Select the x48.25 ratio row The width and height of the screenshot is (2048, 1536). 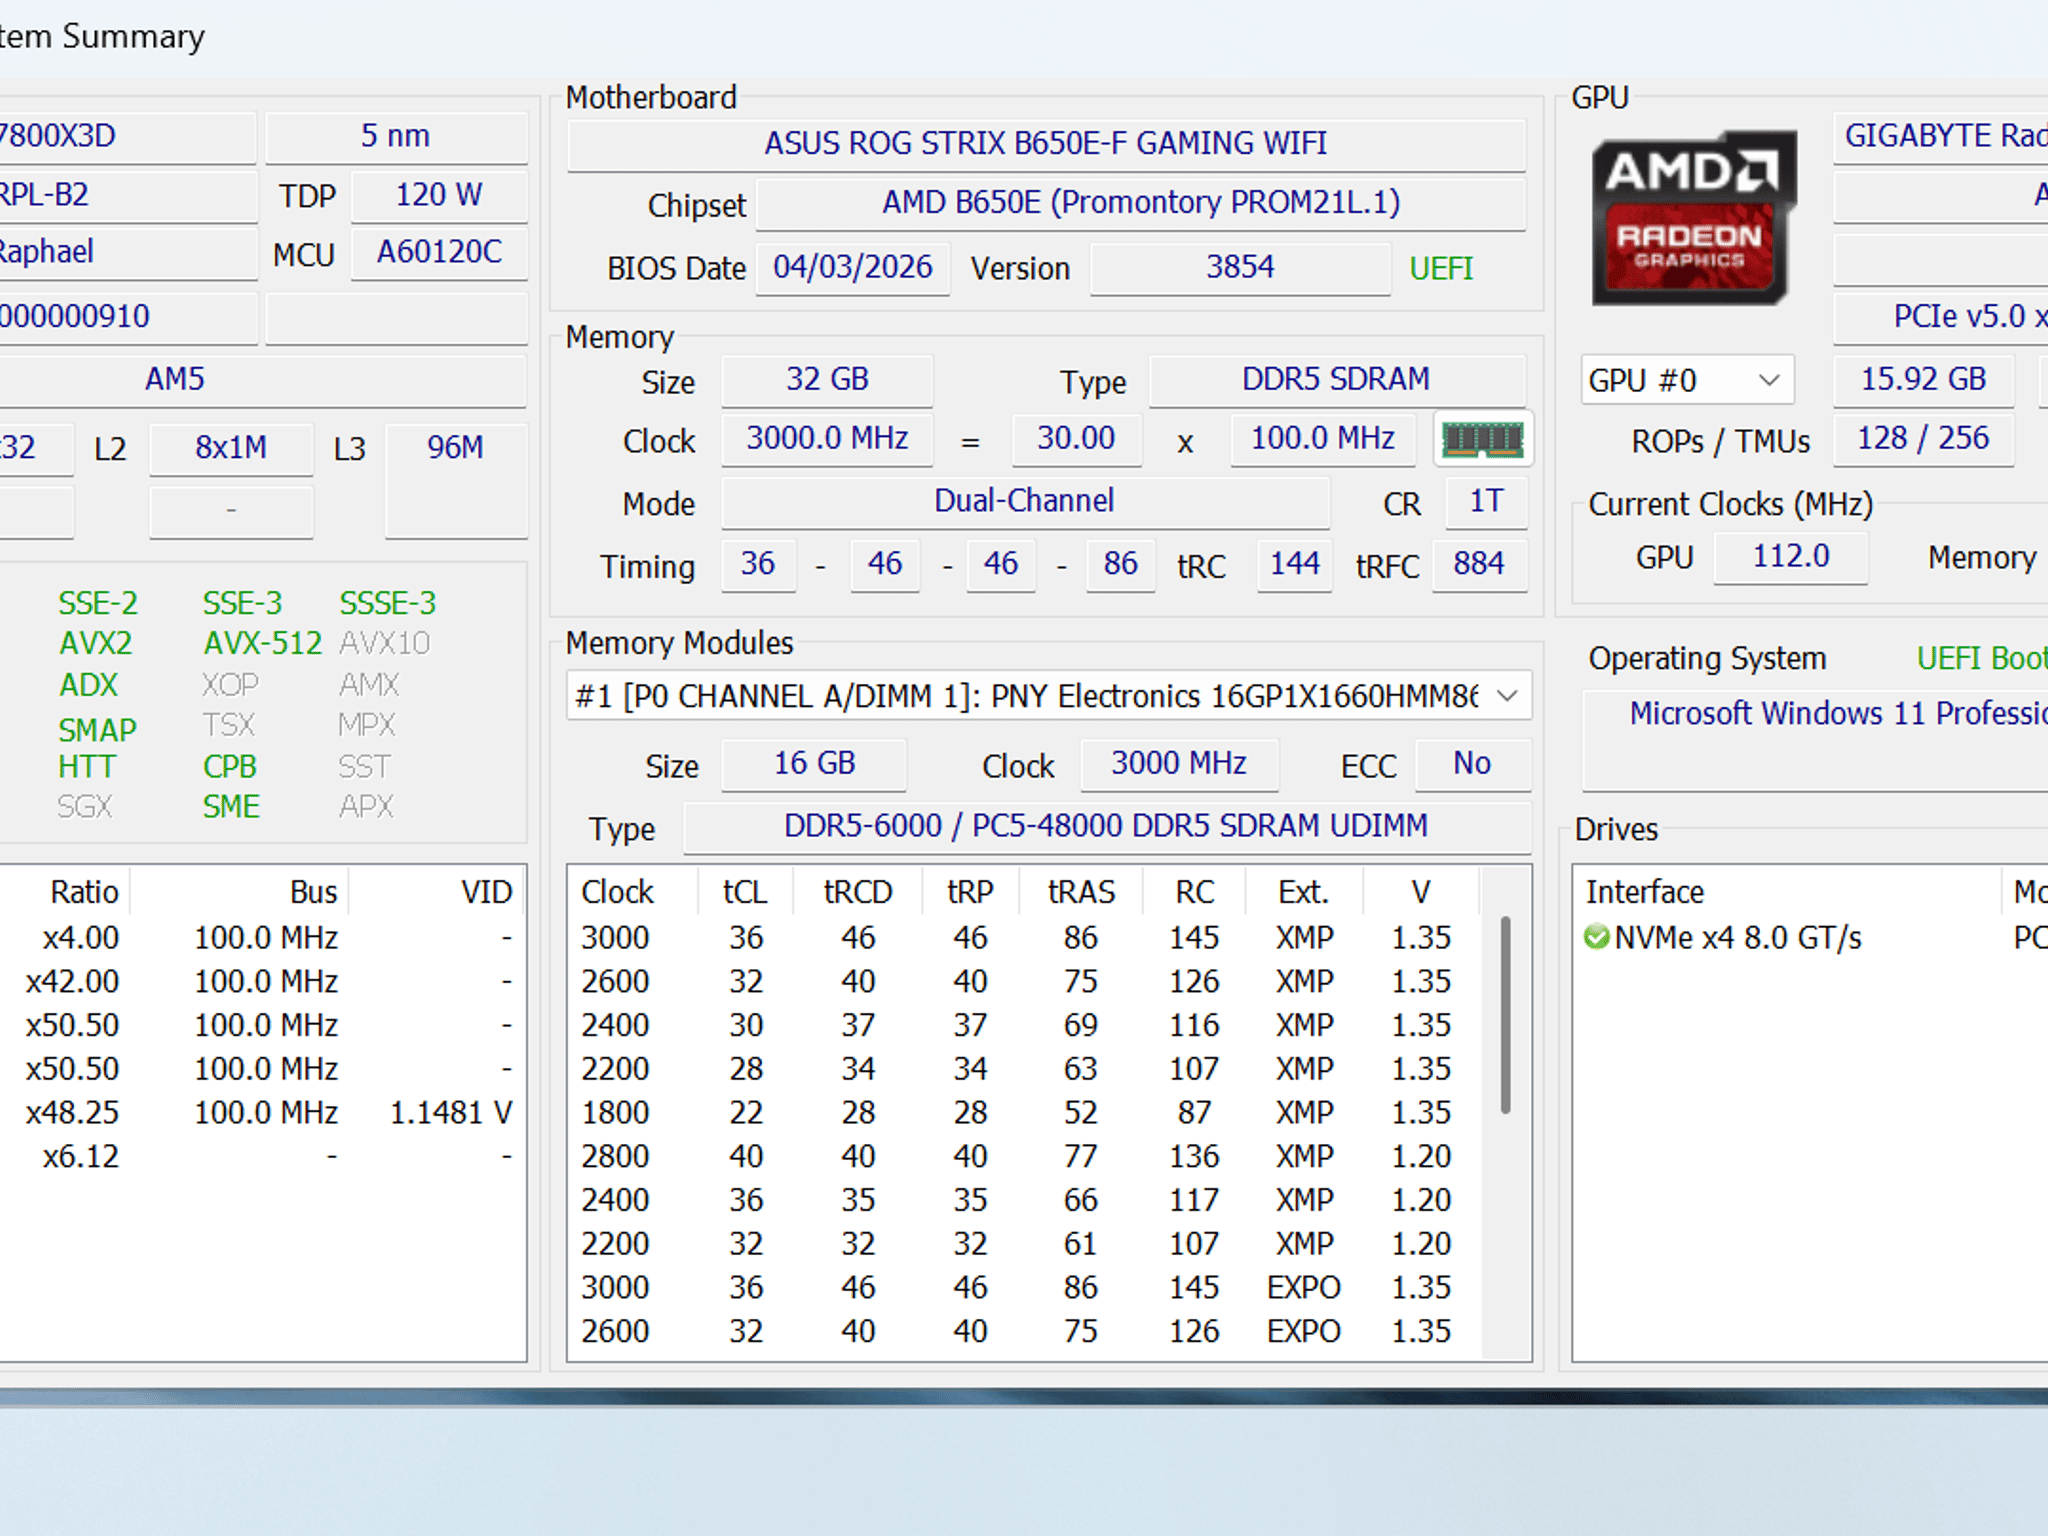pyautogui.click(x=263, y=1112)
